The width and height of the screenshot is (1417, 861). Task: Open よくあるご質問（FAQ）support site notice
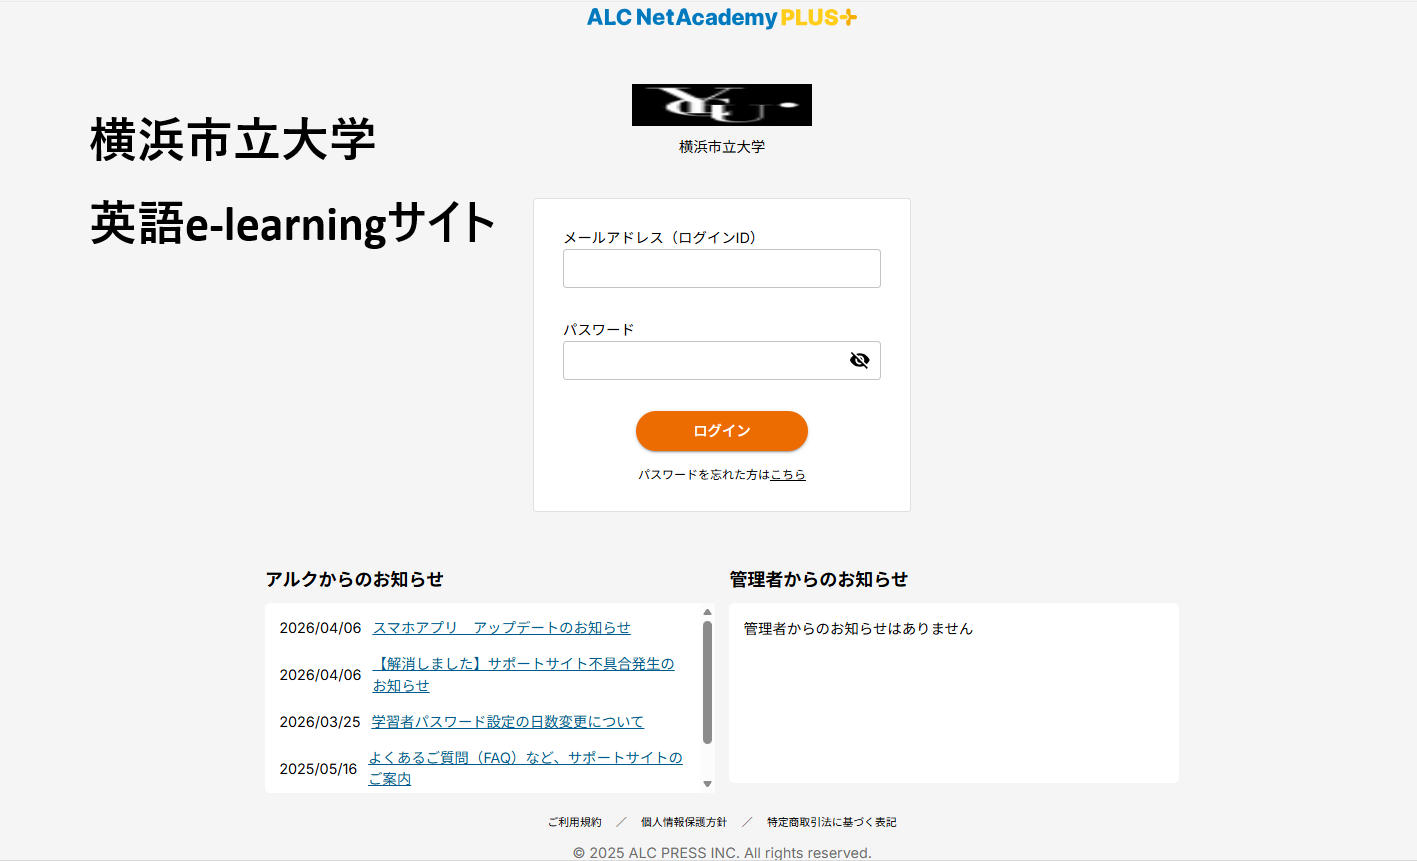coord(525,758)
